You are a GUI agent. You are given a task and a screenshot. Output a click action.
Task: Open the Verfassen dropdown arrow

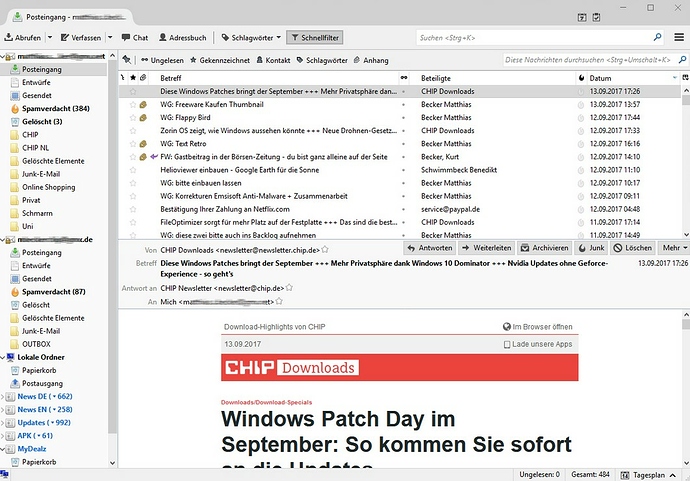coord(110,38)
